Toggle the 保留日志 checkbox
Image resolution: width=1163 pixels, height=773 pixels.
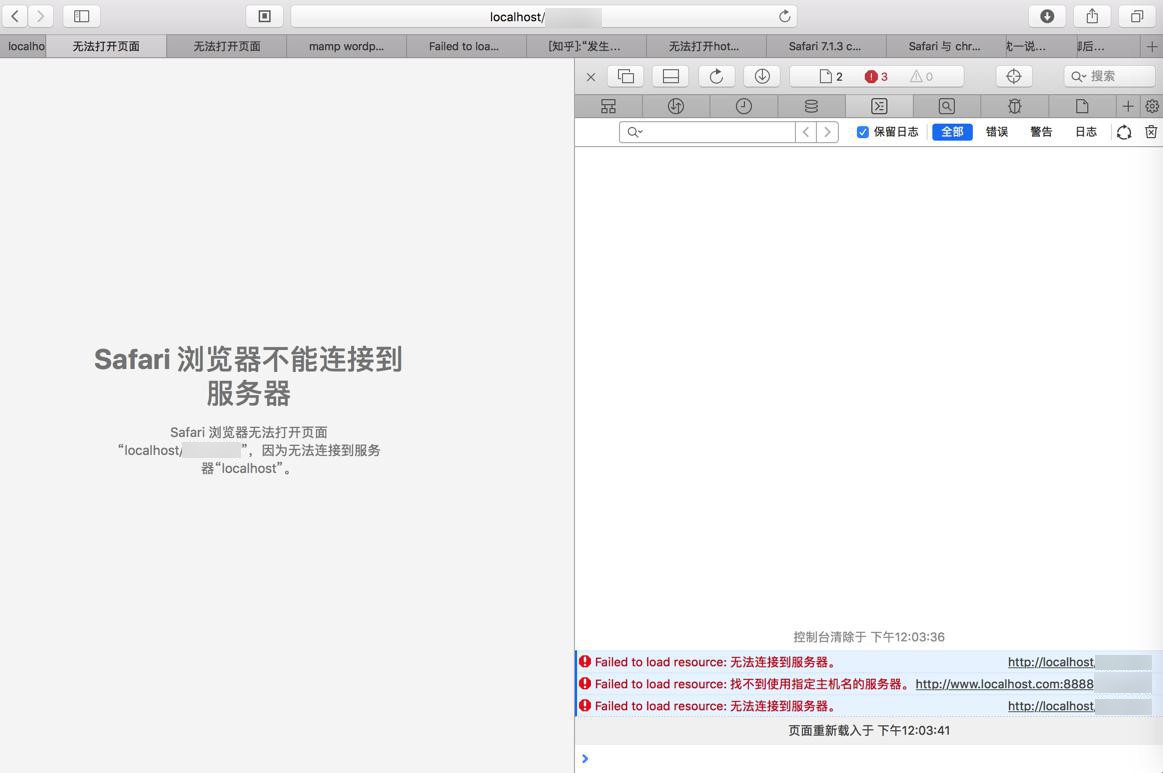(x=862, y=132)
